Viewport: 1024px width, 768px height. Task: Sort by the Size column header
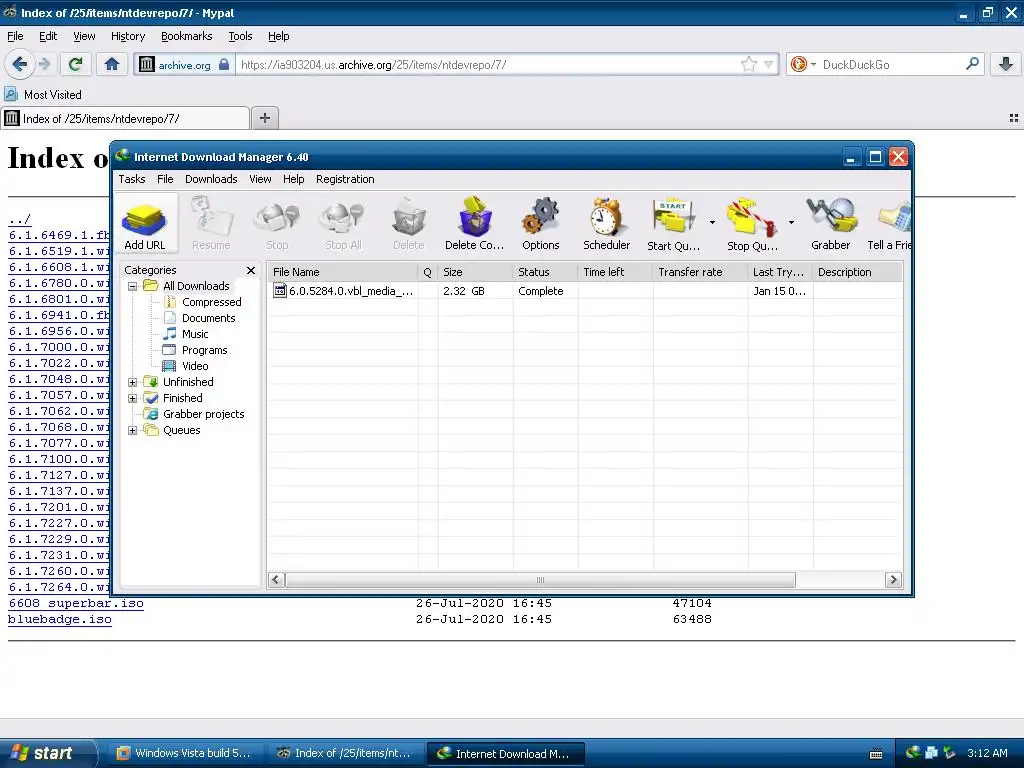(x=475, y=272)
